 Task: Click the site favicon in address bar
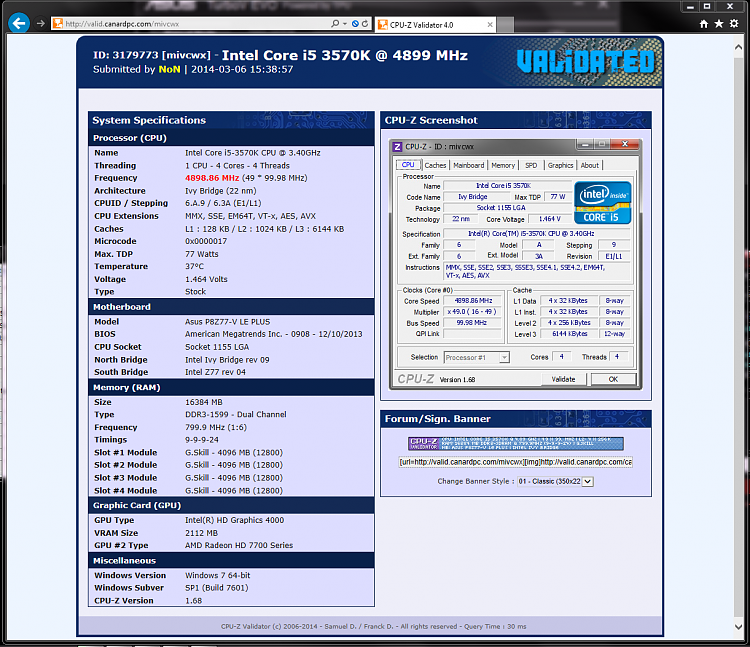click(58, 23)
